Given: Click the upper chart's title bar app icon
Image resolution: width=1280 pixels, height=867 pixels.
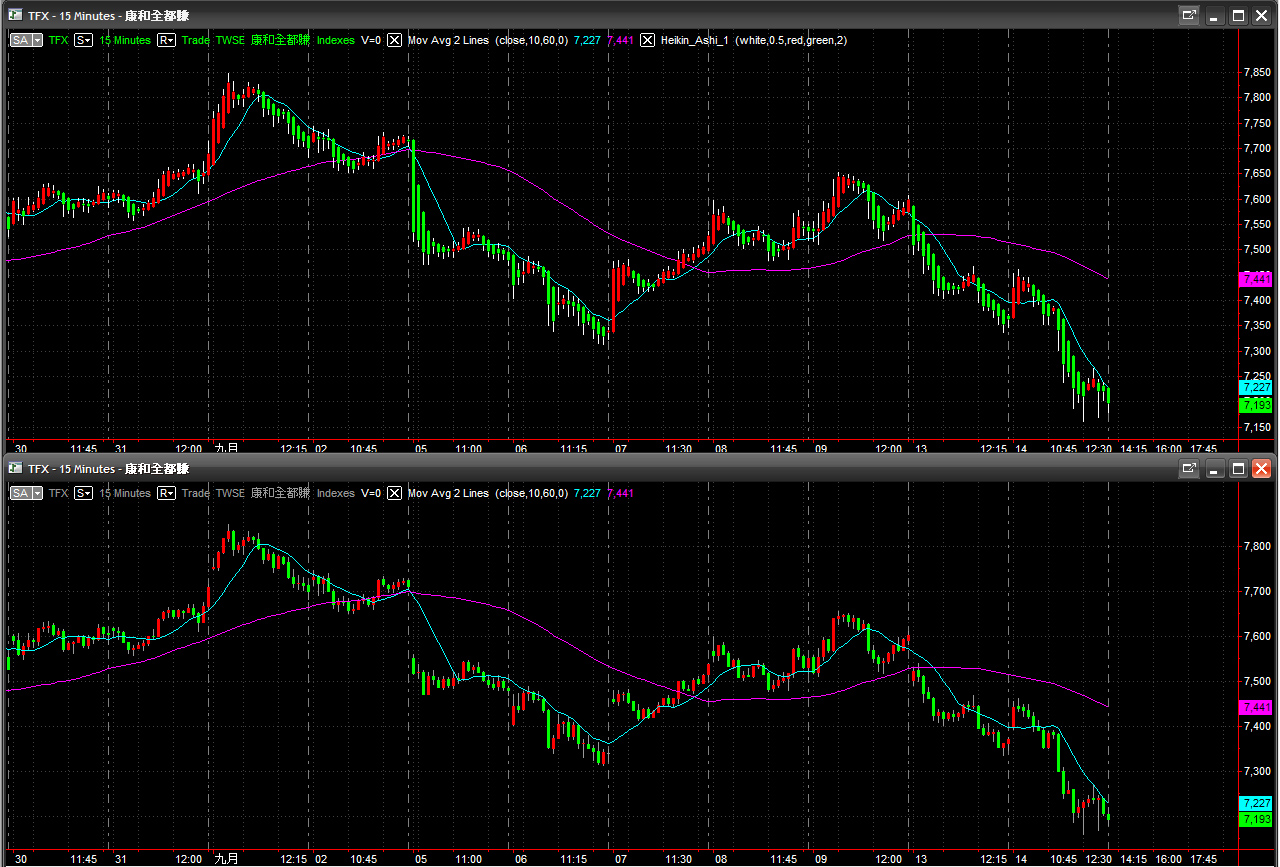Looking at the screenshot, I should coord(15,15).
